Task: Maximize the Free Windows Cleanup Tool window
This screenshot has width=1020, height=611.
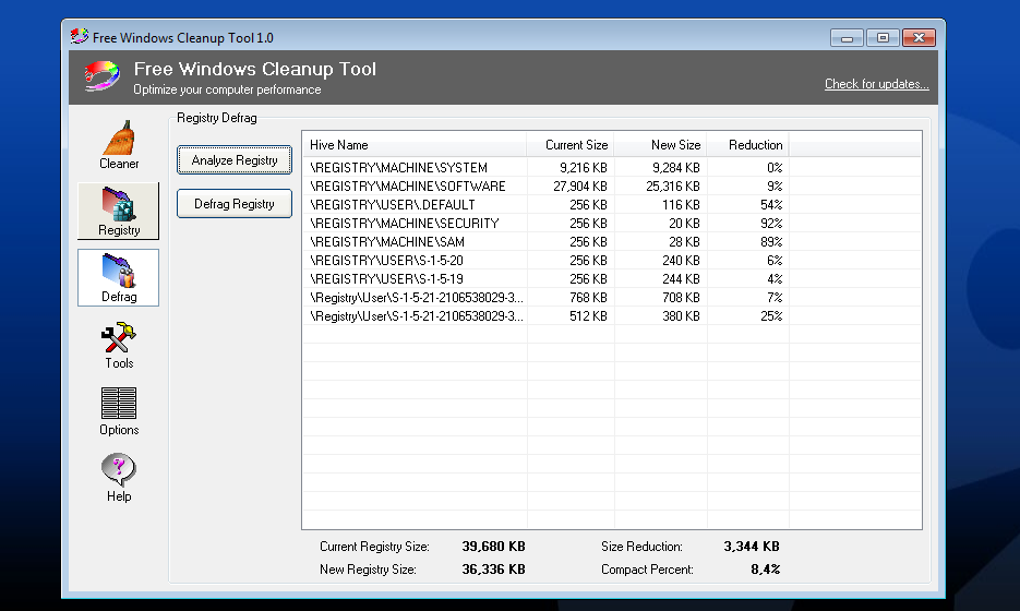Action: pyautogui.click(x=882, y=38)
